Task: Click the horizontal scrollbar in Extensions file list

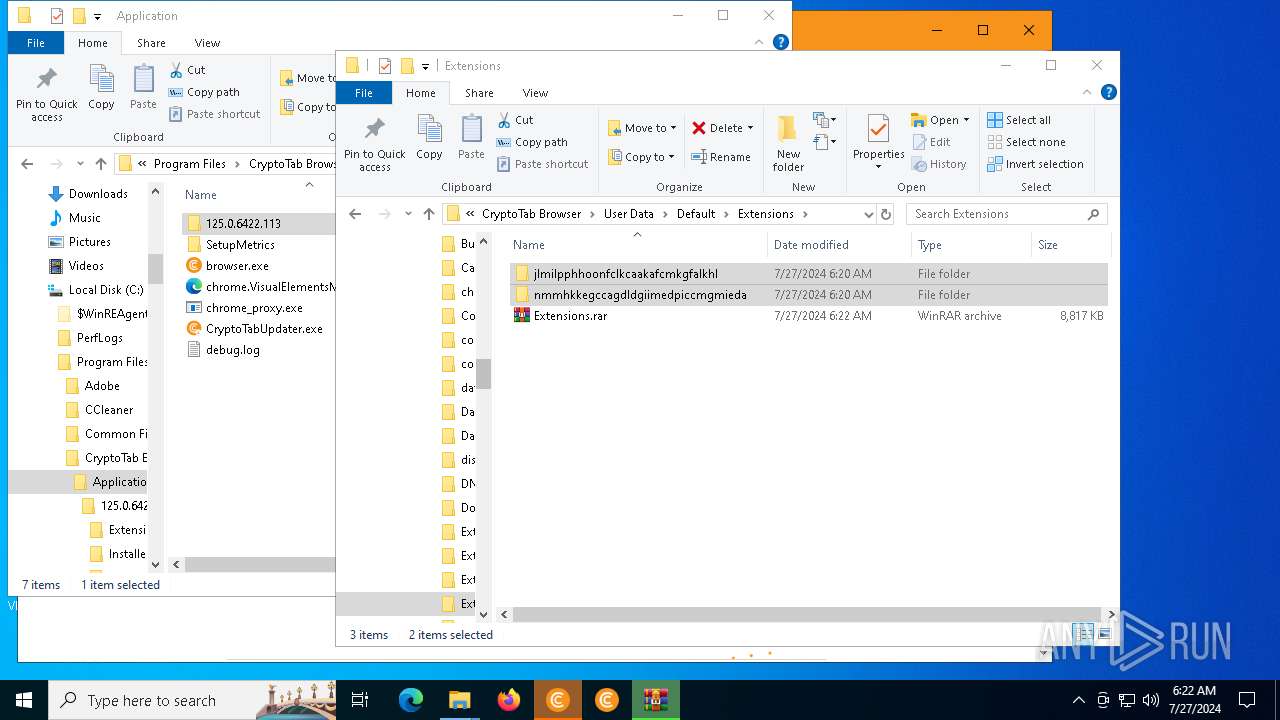Action: (805, 614)
